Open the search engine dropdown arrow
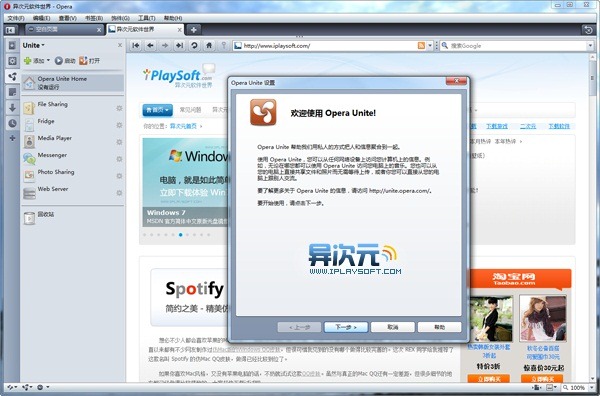The width and height of the screenshot is (600, 396). [590, 46]
